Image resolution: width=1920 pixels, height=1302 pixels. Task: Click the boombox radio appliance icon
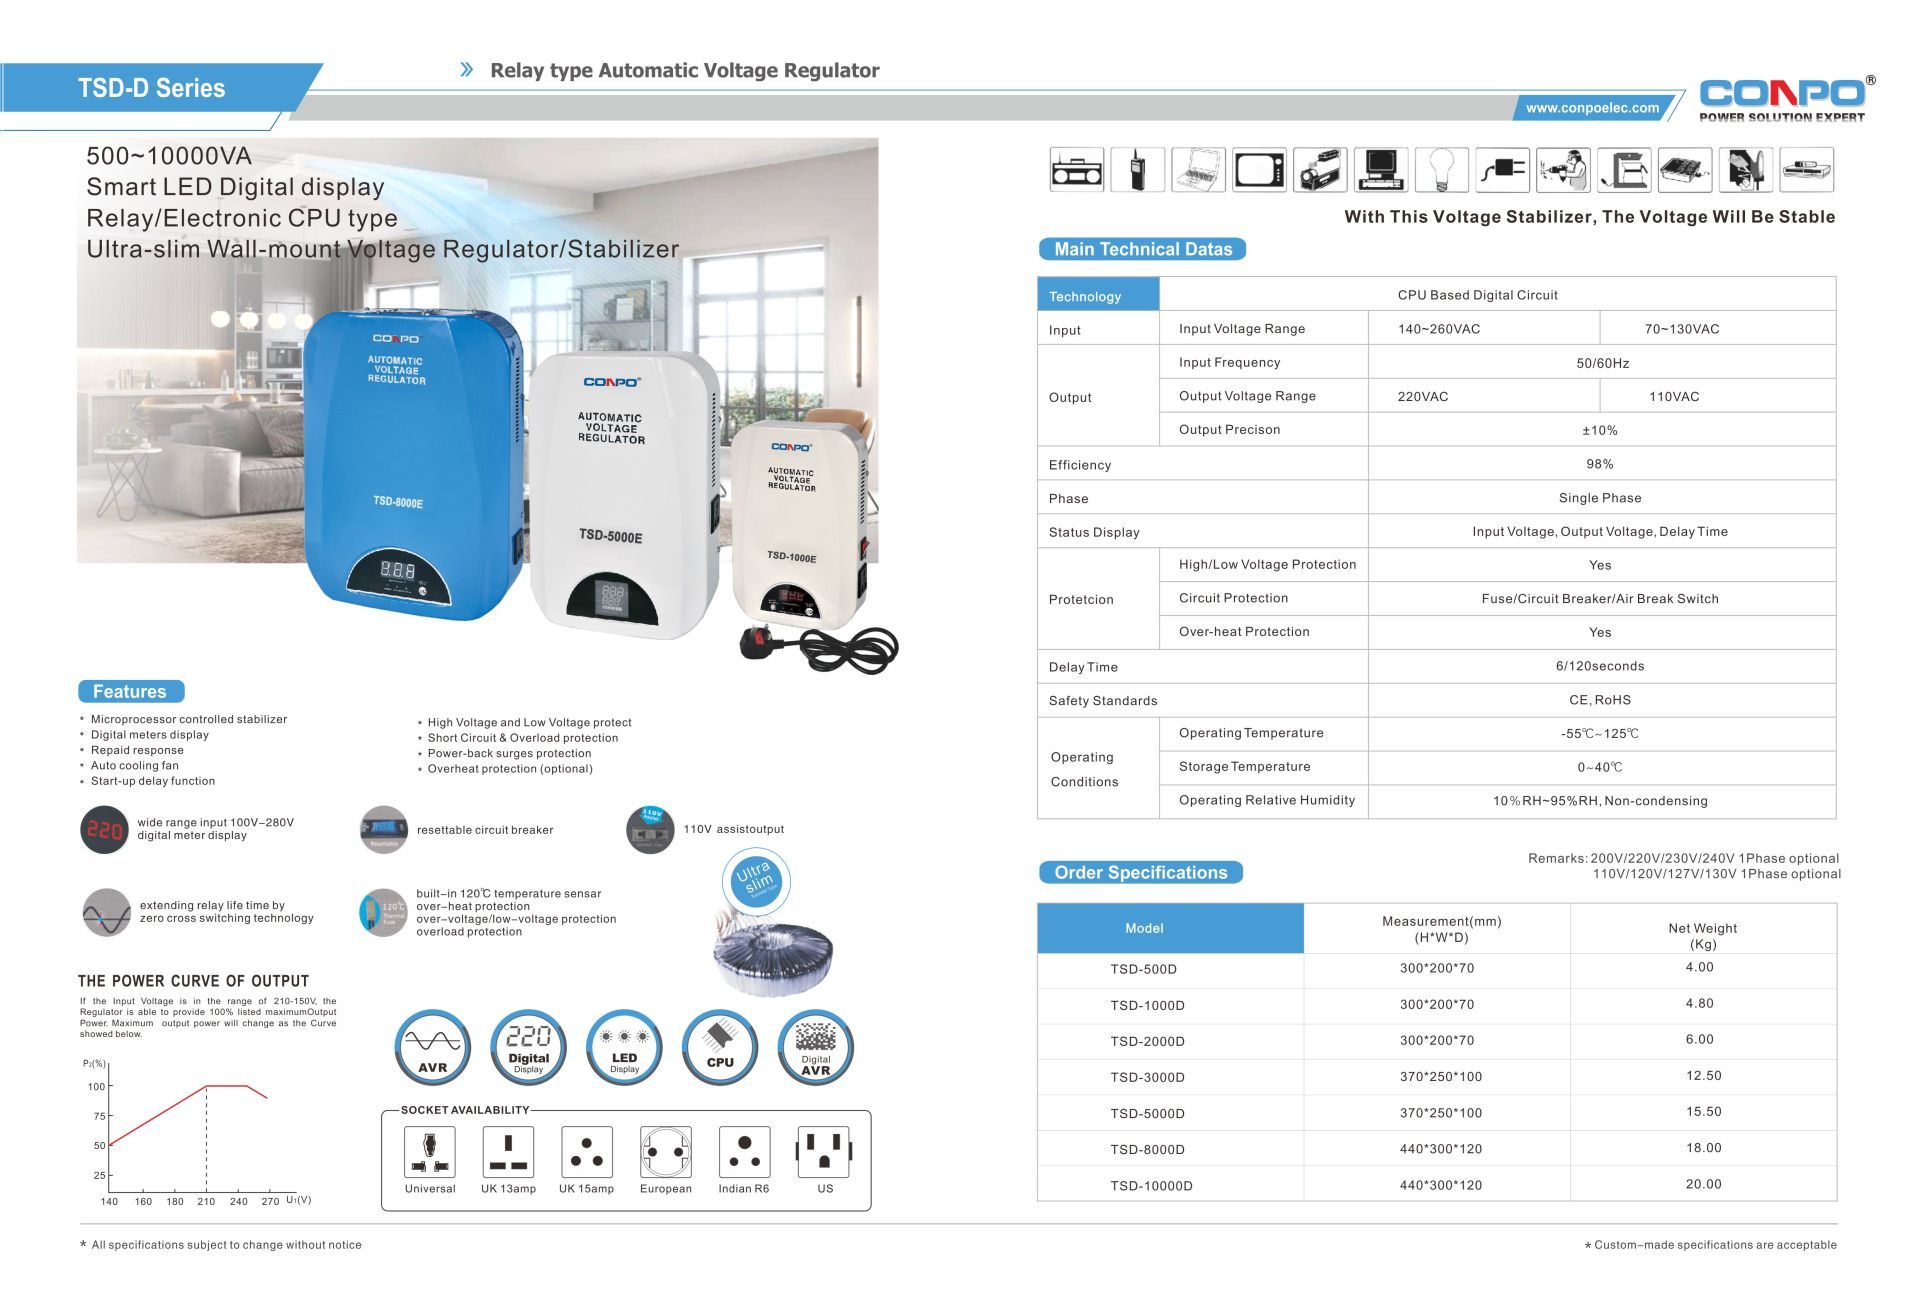click(x=1077, y=169)
